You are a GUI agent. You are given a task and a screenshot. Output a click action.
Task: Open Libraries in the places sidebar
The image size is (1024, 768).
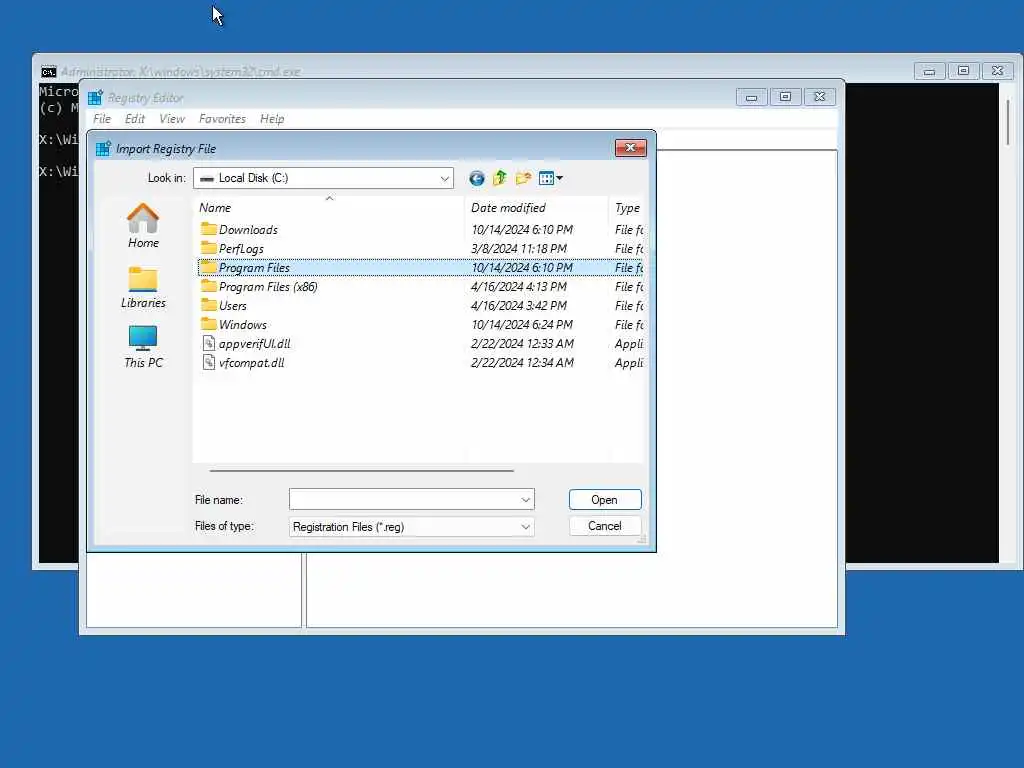[143, 287]
